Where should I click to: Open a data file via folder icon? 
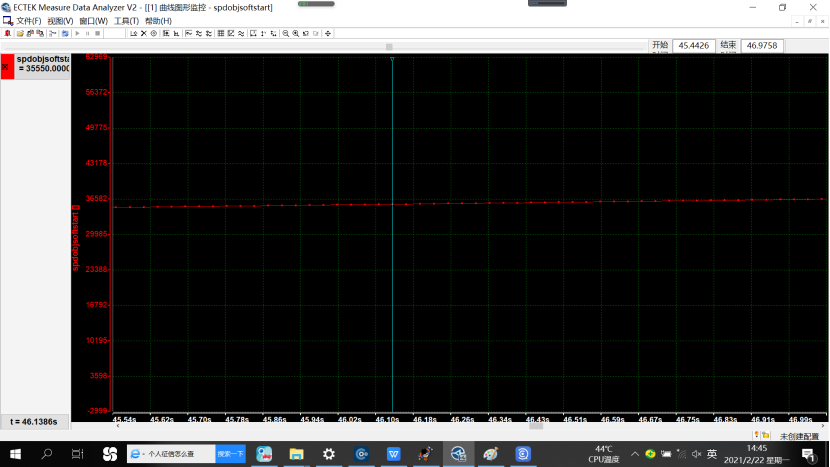pos(20,33)
